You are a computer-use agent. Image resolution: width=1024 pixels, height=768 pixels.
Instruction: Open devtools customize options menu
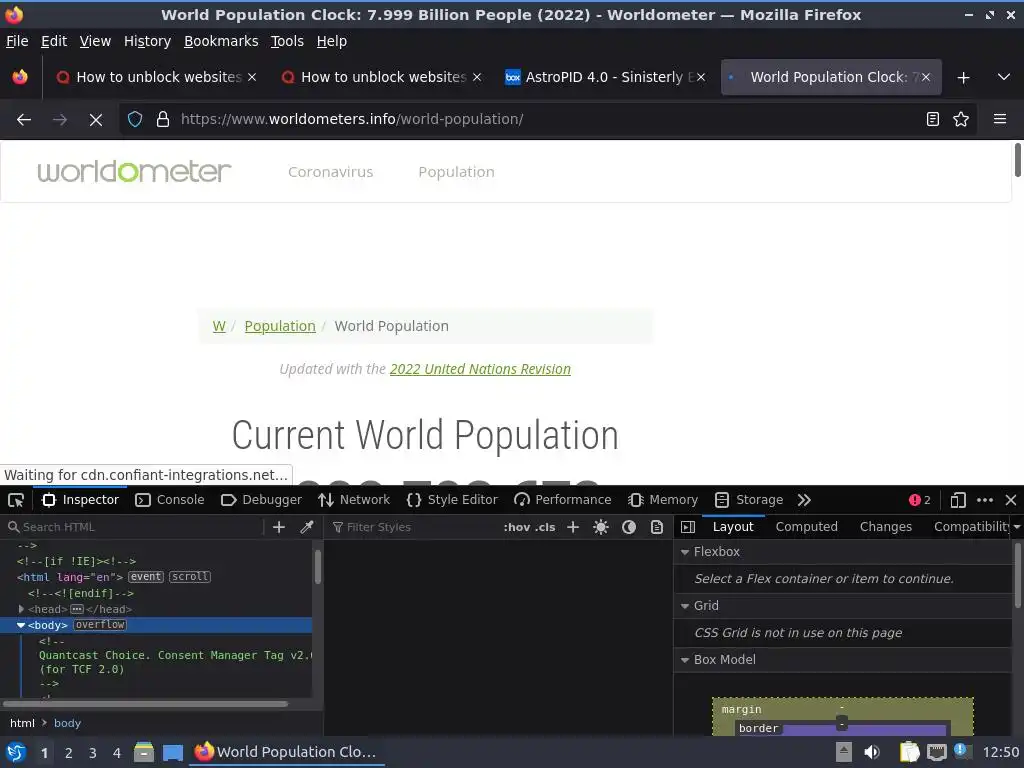(x=985, y=500)
